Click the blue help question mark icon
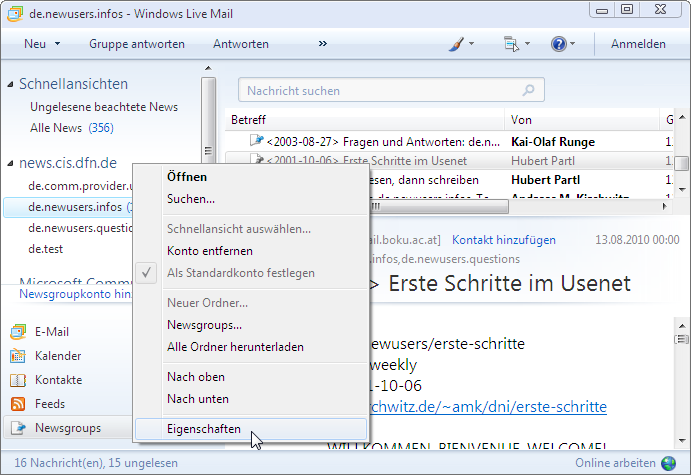Viewport: 691px width, 475px height. tap(558, 44)
